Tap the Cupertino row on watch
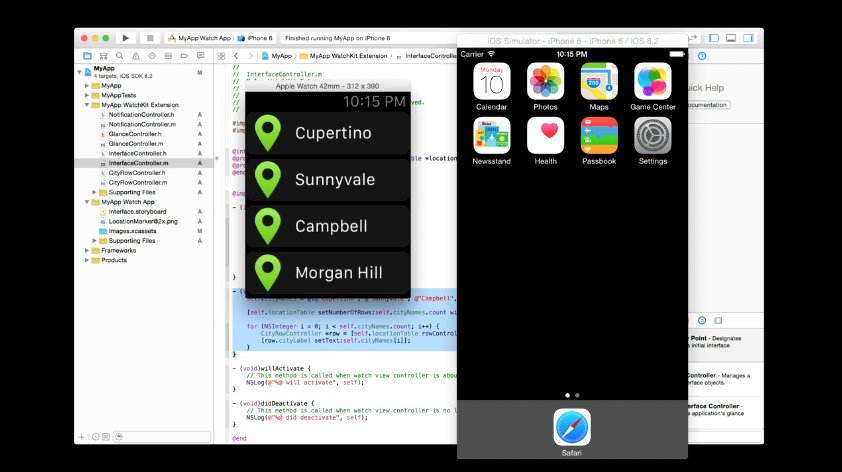Screen dimensions: 842x472 (328, 133)
